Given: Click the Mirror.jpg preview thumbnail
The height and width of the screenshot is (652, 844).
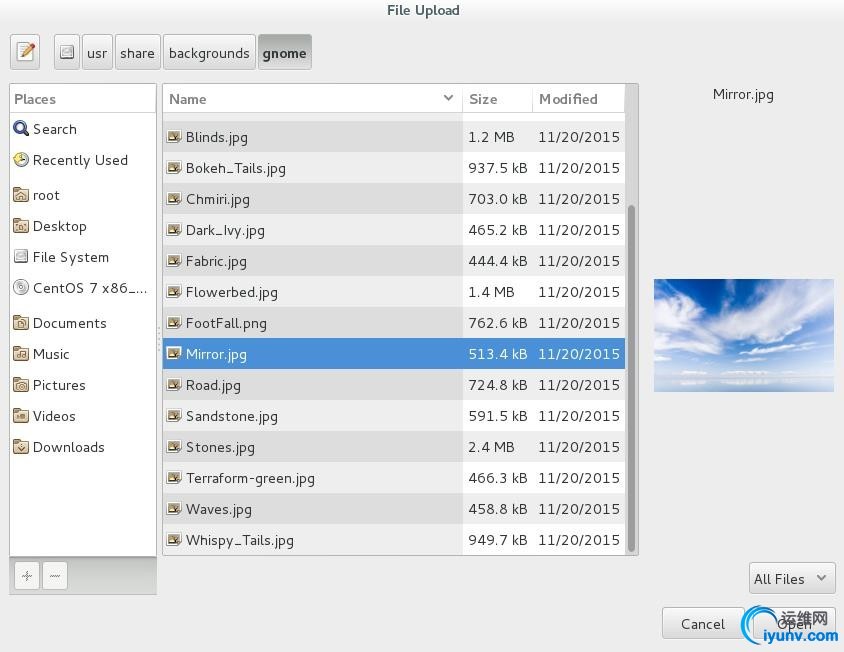Looking at the screenshot, I should coord(744,335).
